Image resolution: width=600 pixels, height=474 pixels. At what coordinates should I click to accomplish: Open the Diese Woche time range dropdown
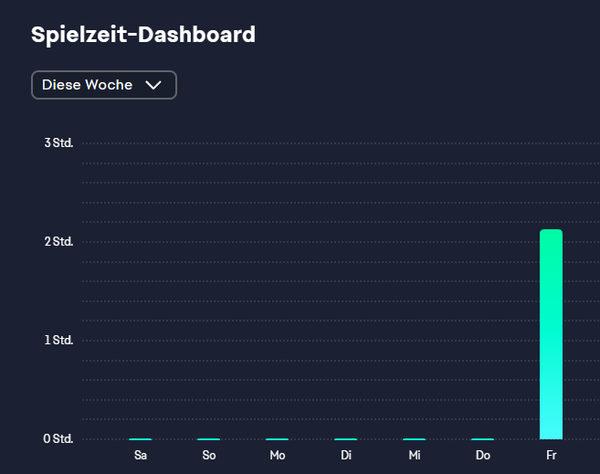point(103,85)
